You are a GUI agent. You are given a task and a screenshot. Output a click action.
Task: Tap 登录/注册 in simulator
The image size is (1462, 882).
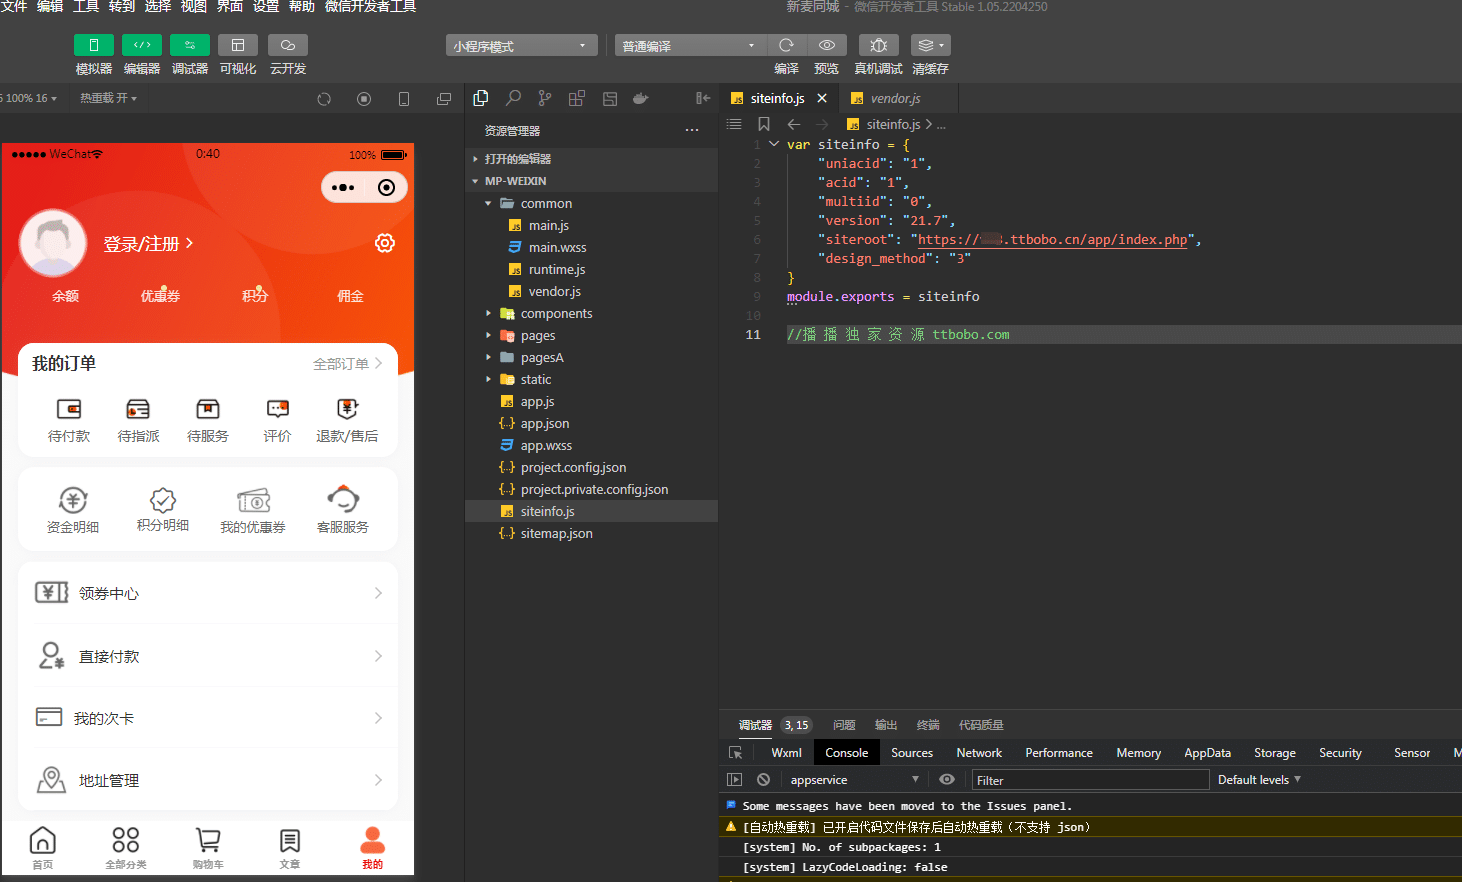coord(148,244)
